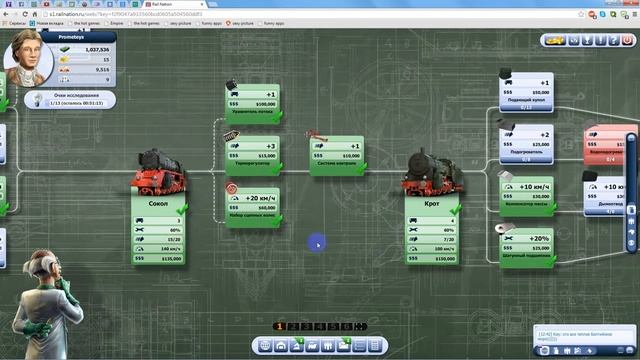Open the exclamation news icon

(600, 40)
